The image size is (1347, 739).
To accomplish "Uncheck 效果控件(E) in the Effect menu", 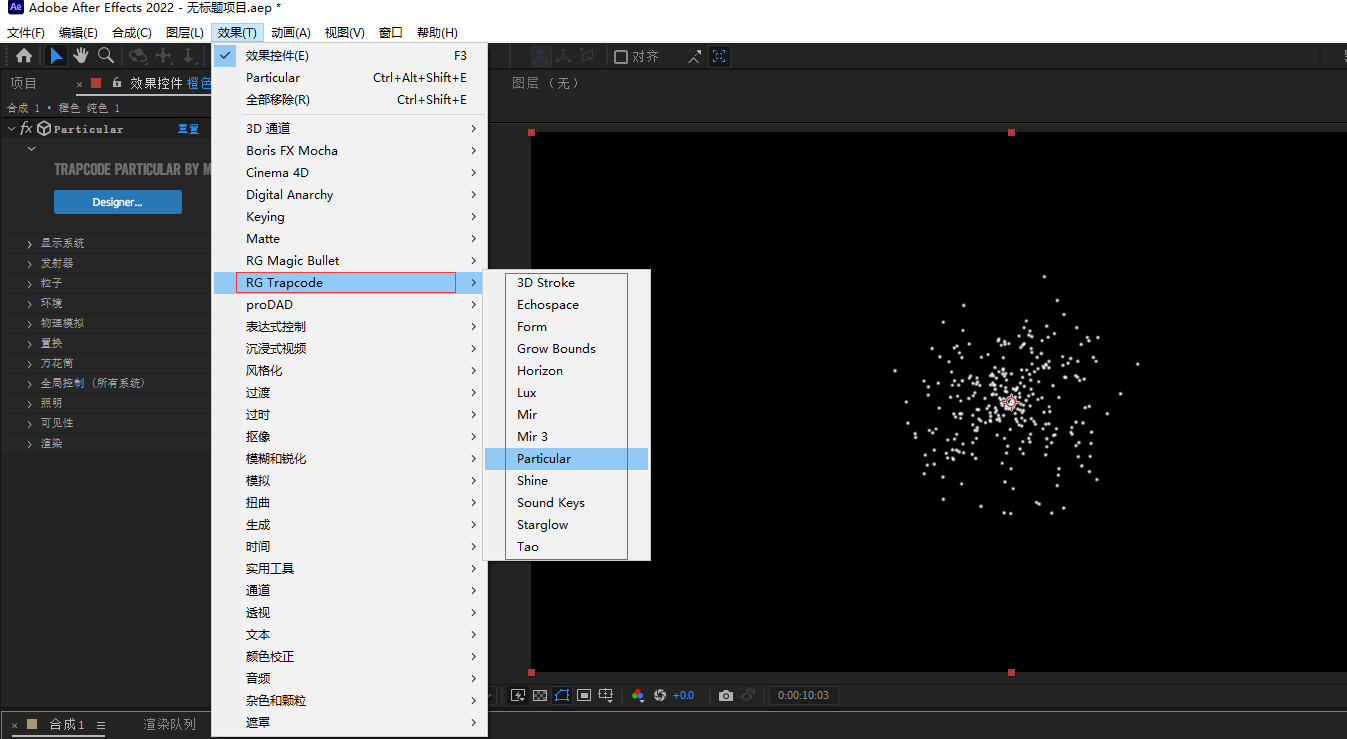I will click(349, 56).
